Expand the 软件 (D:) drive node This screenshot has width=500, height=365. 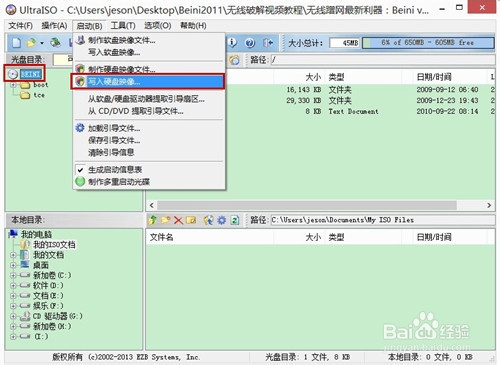pos(13,286)
